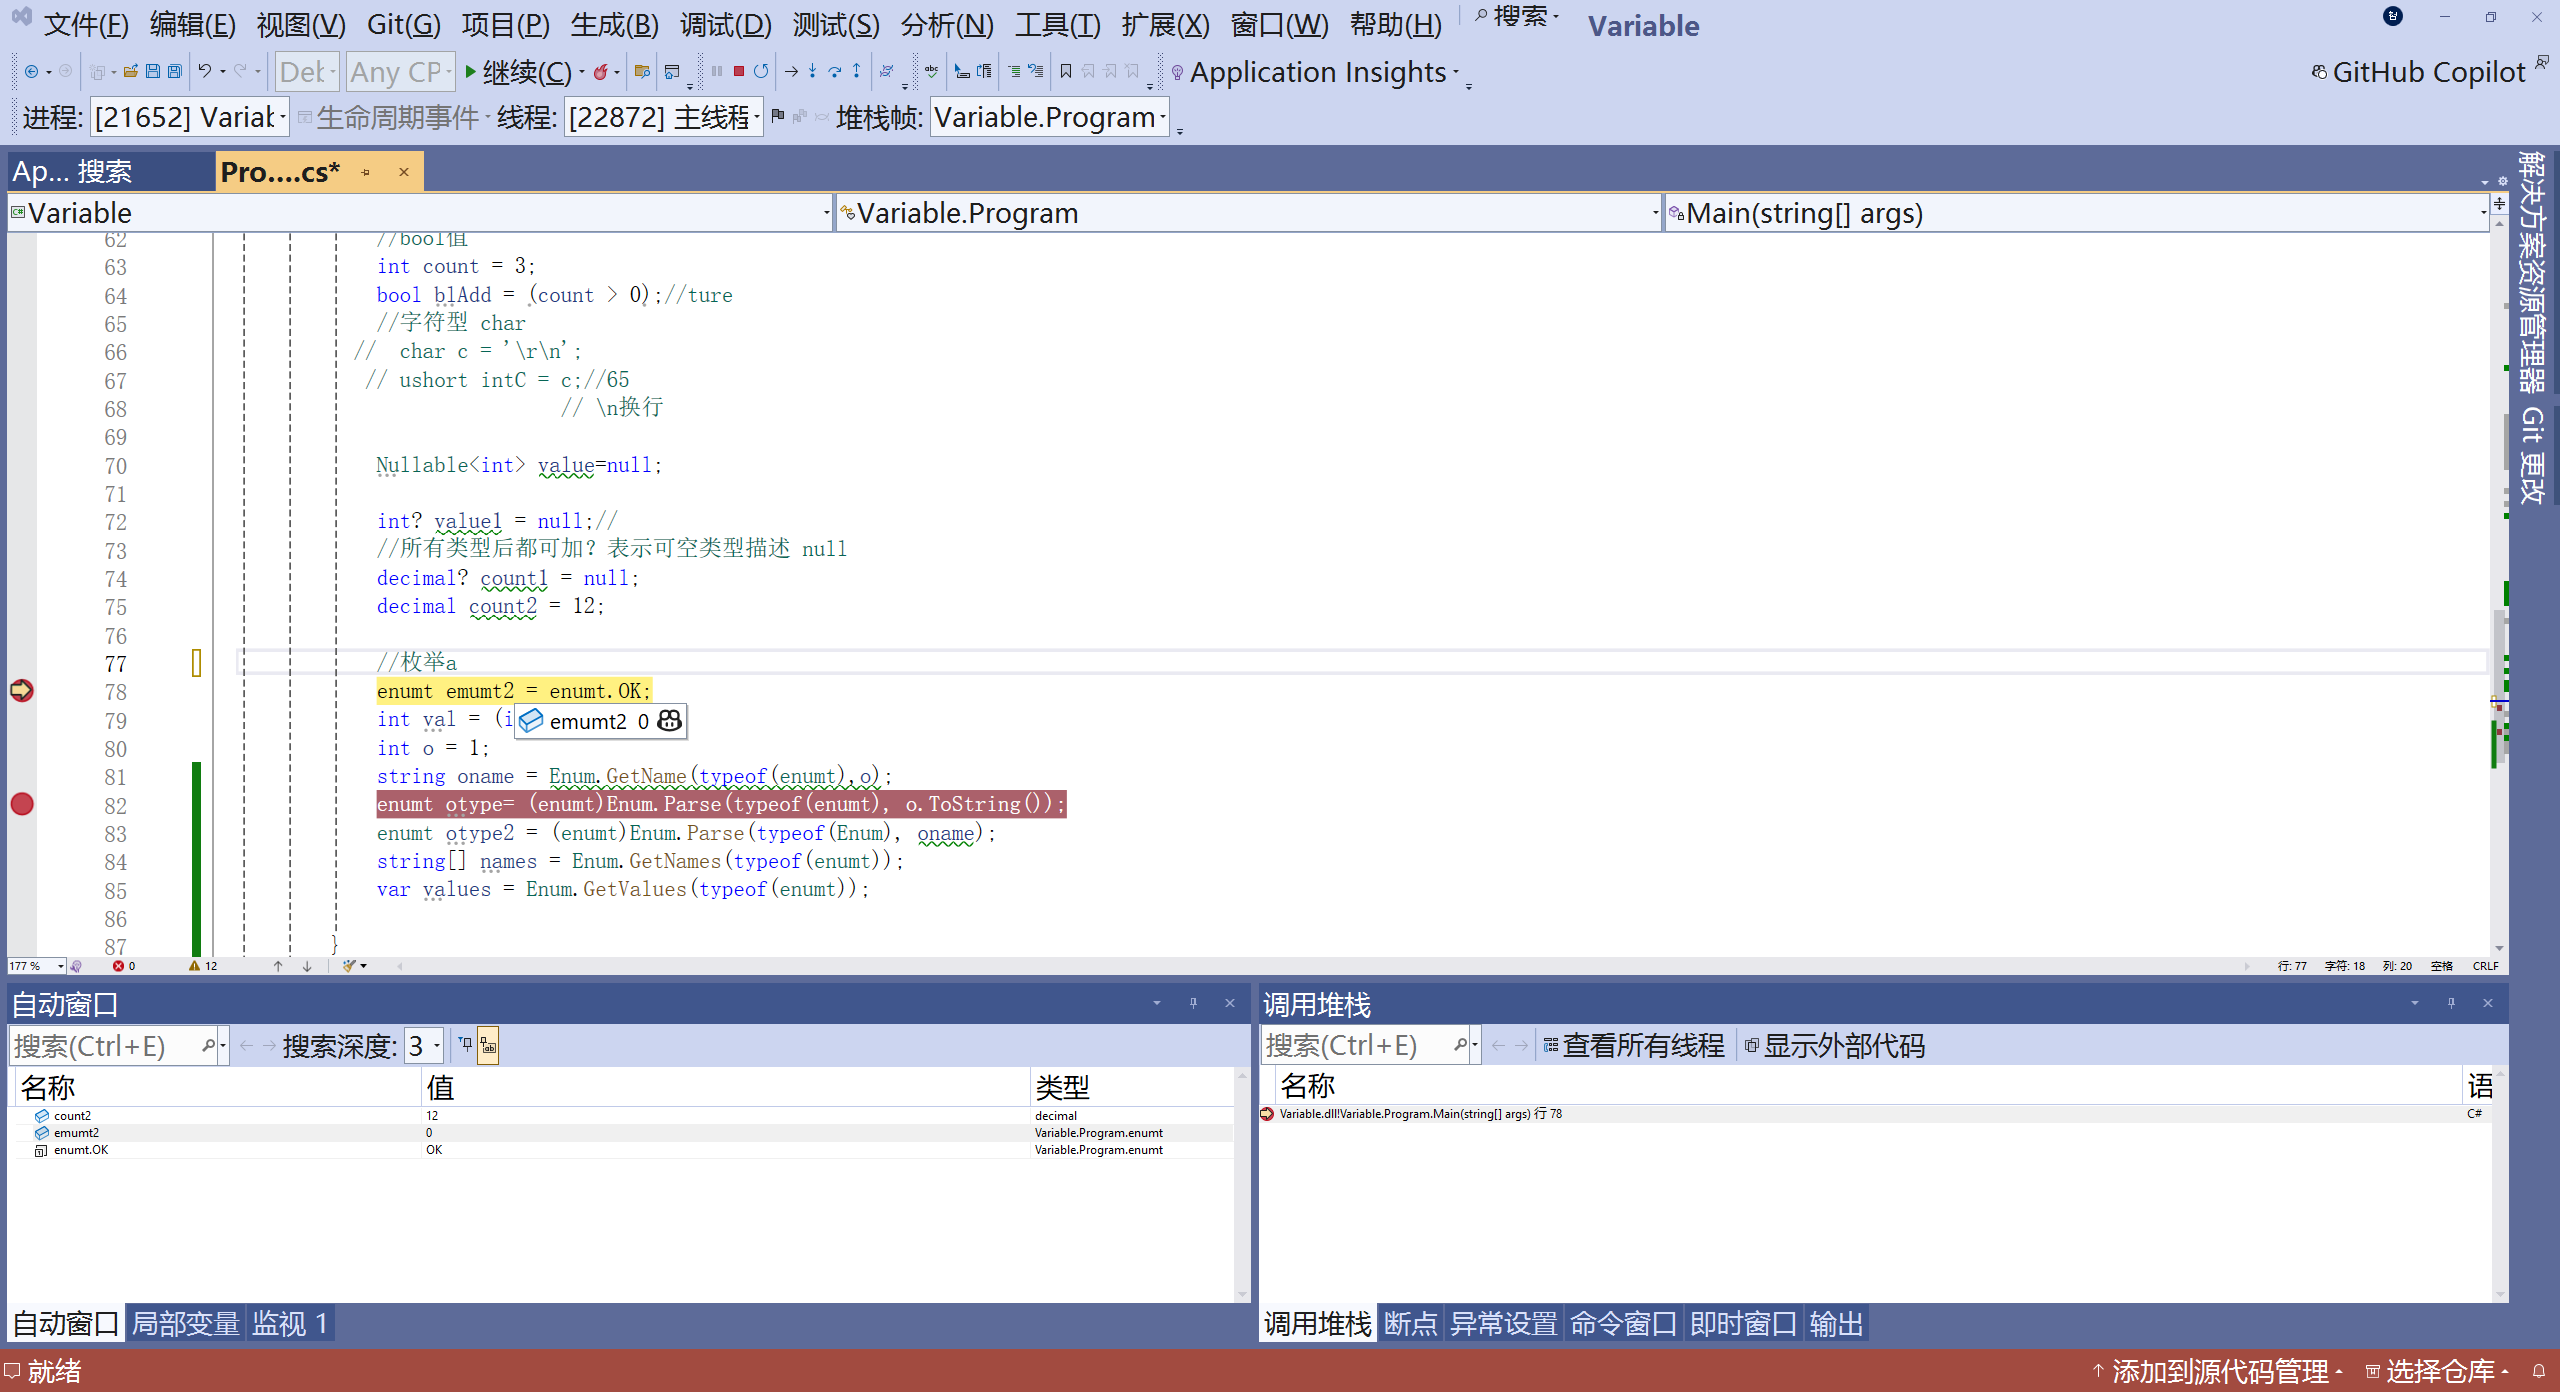2560x1392 pixels.
Task: Toggle the bookmark icon in toolbar
Action: click(1066, 71)
